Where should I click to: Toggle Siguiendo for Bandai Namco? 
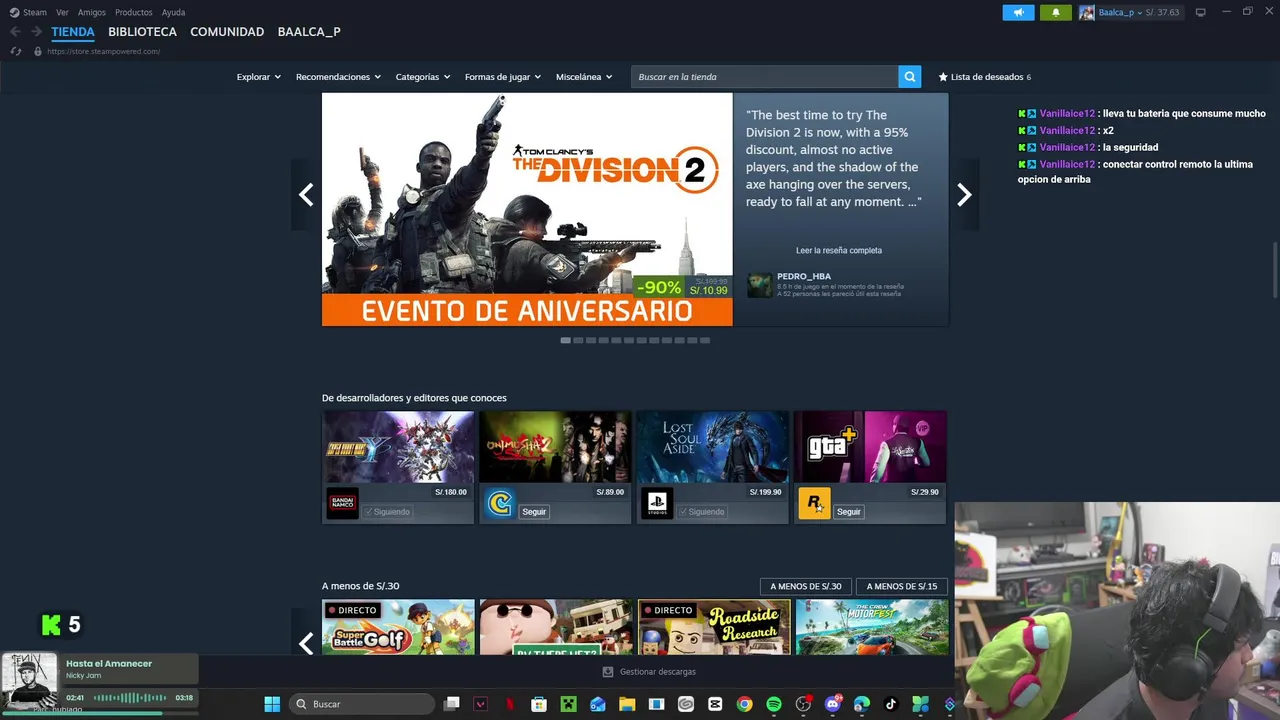coord(387,512)
